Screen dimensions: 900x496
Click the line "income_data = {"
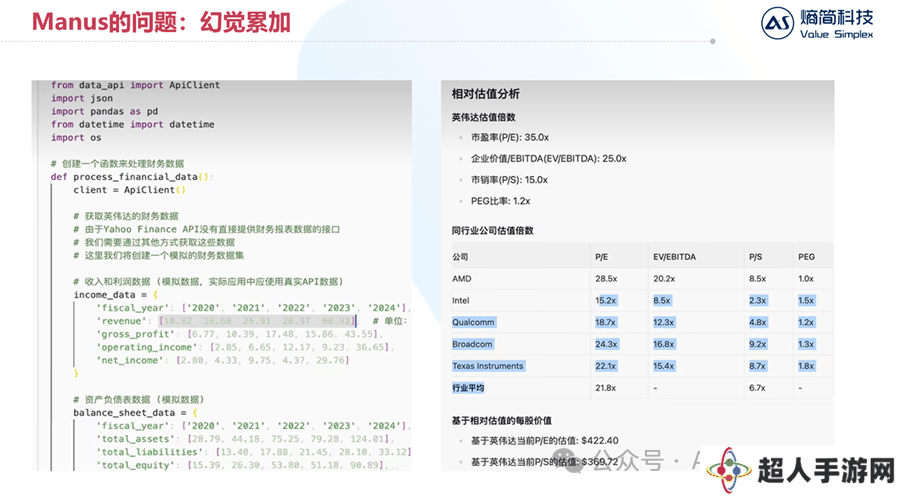(x=115, y=294)
